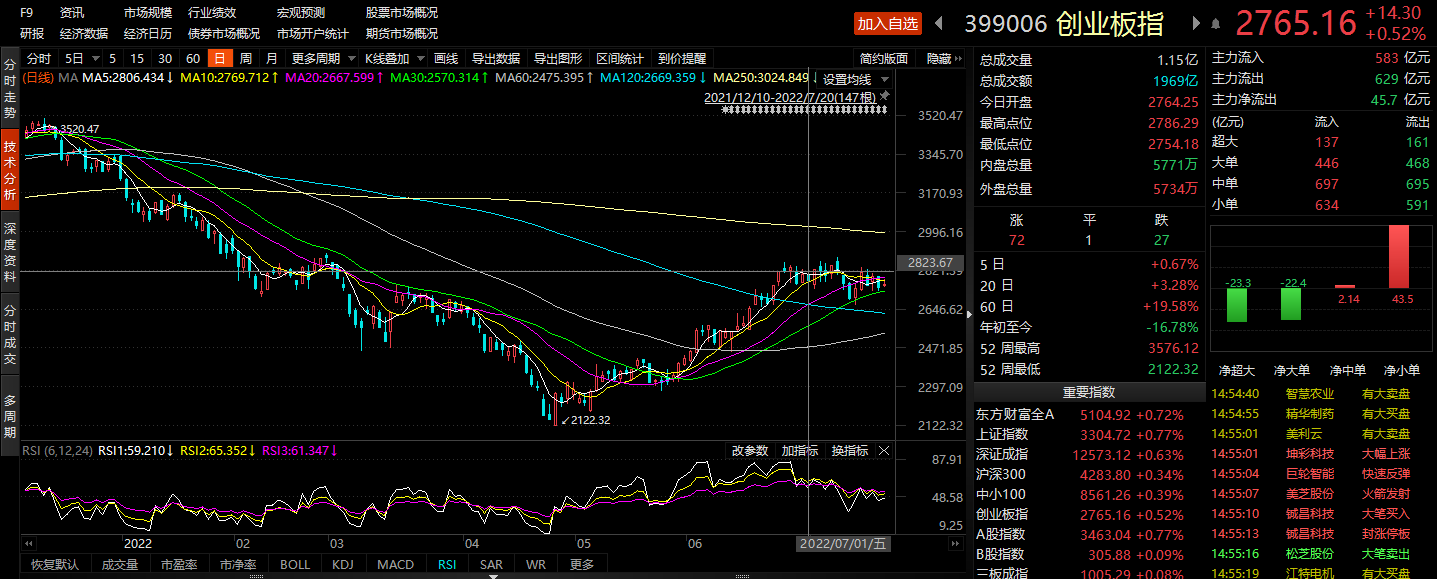Click the 加入自选 button
1437x579 pixels.
[887, 24]
